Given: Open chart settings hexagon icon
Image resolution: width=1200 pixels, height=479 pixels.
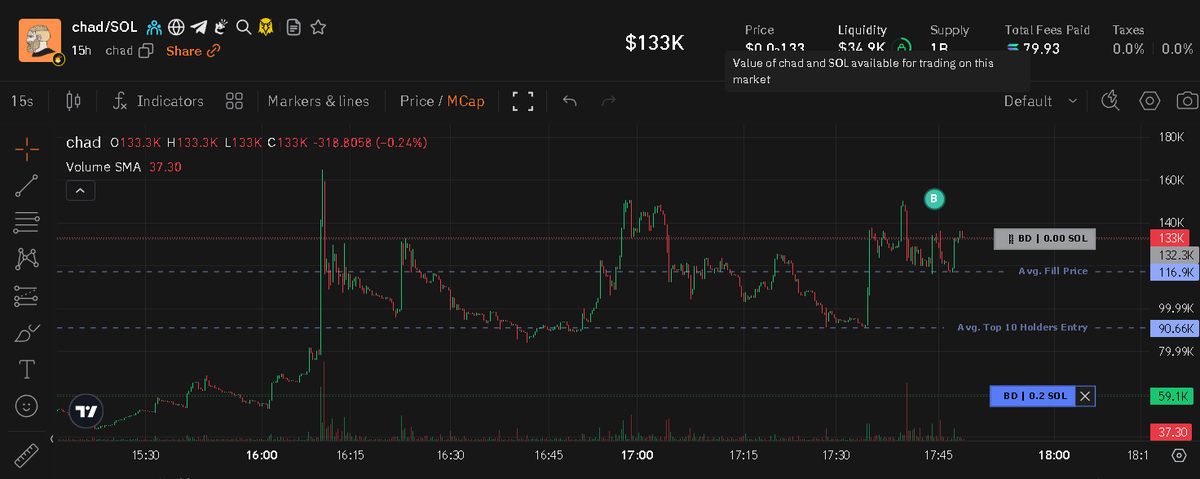Looking at the screenshot, I should [x=1149, y=101].
